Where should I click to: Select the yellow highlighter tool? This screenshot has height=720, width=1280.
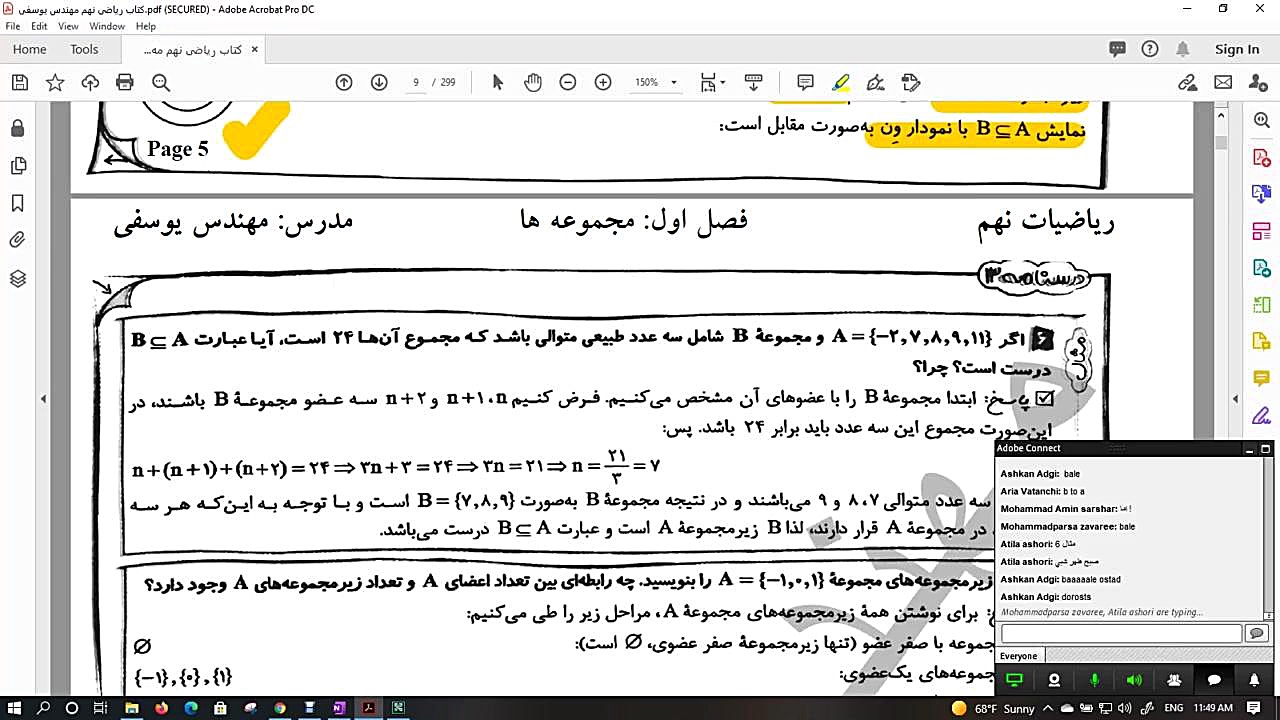click(841, 83)
